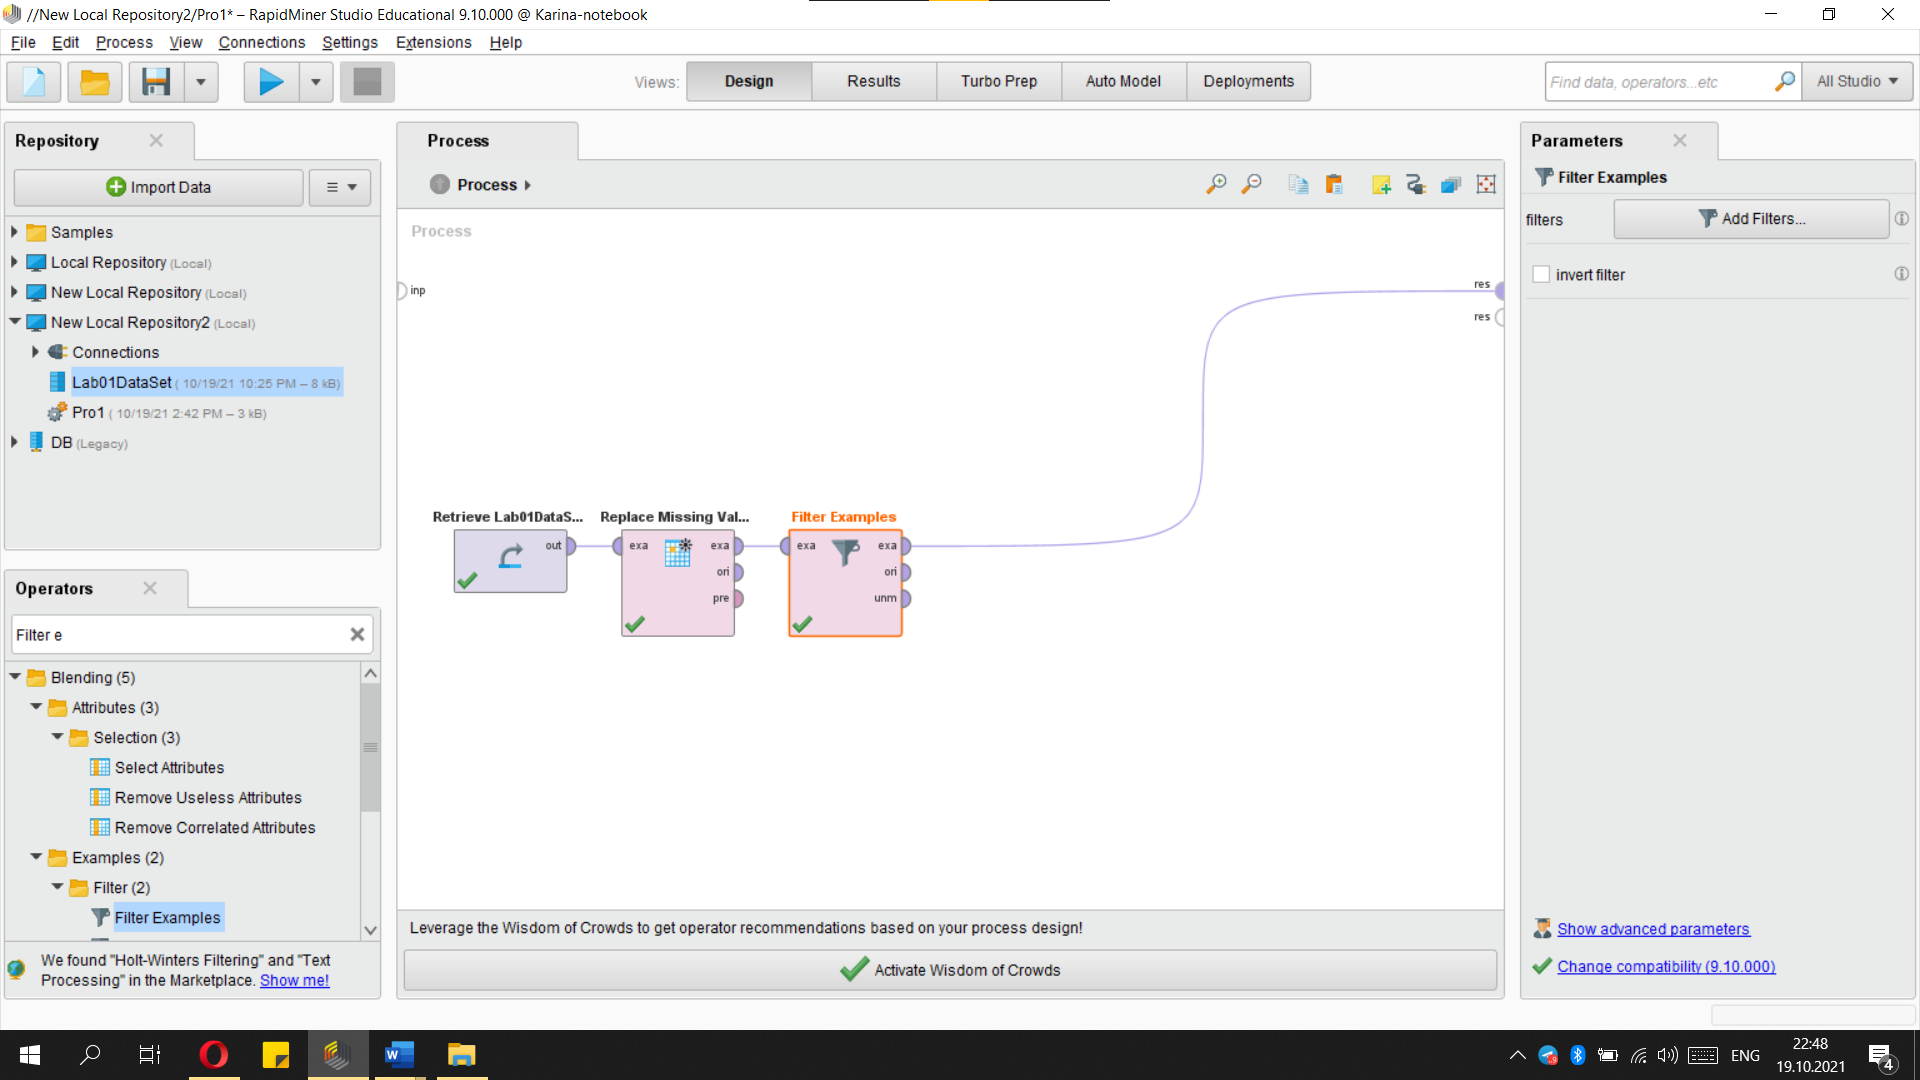Collapse the Blending operators group
The image size is (1920, 1080).
[x=15, y=676]
